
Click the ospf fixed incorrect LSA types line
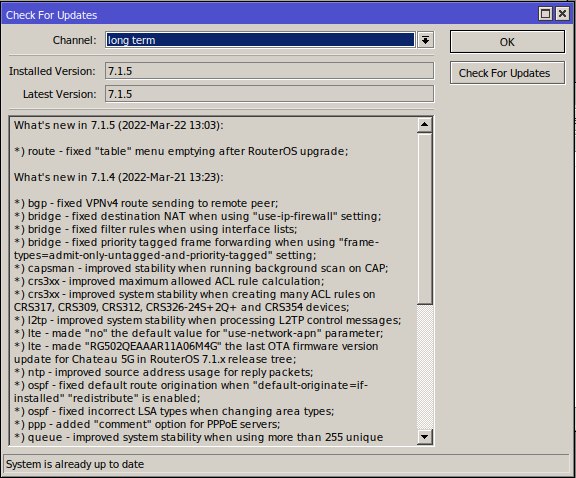(174, 411)
